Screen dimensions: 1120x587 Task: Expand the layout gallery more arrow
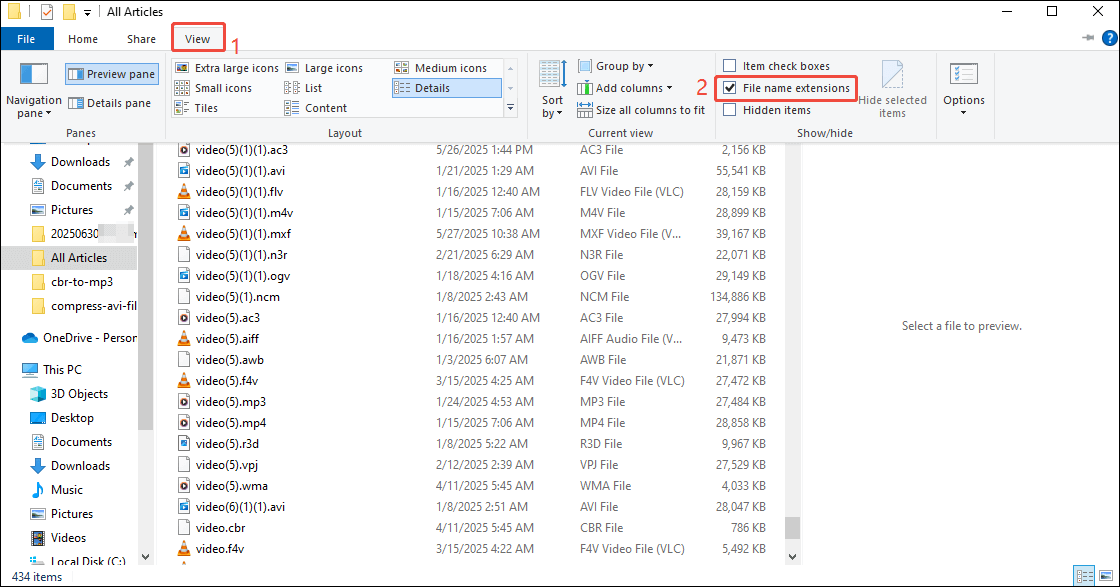click(x=510, y=108)
